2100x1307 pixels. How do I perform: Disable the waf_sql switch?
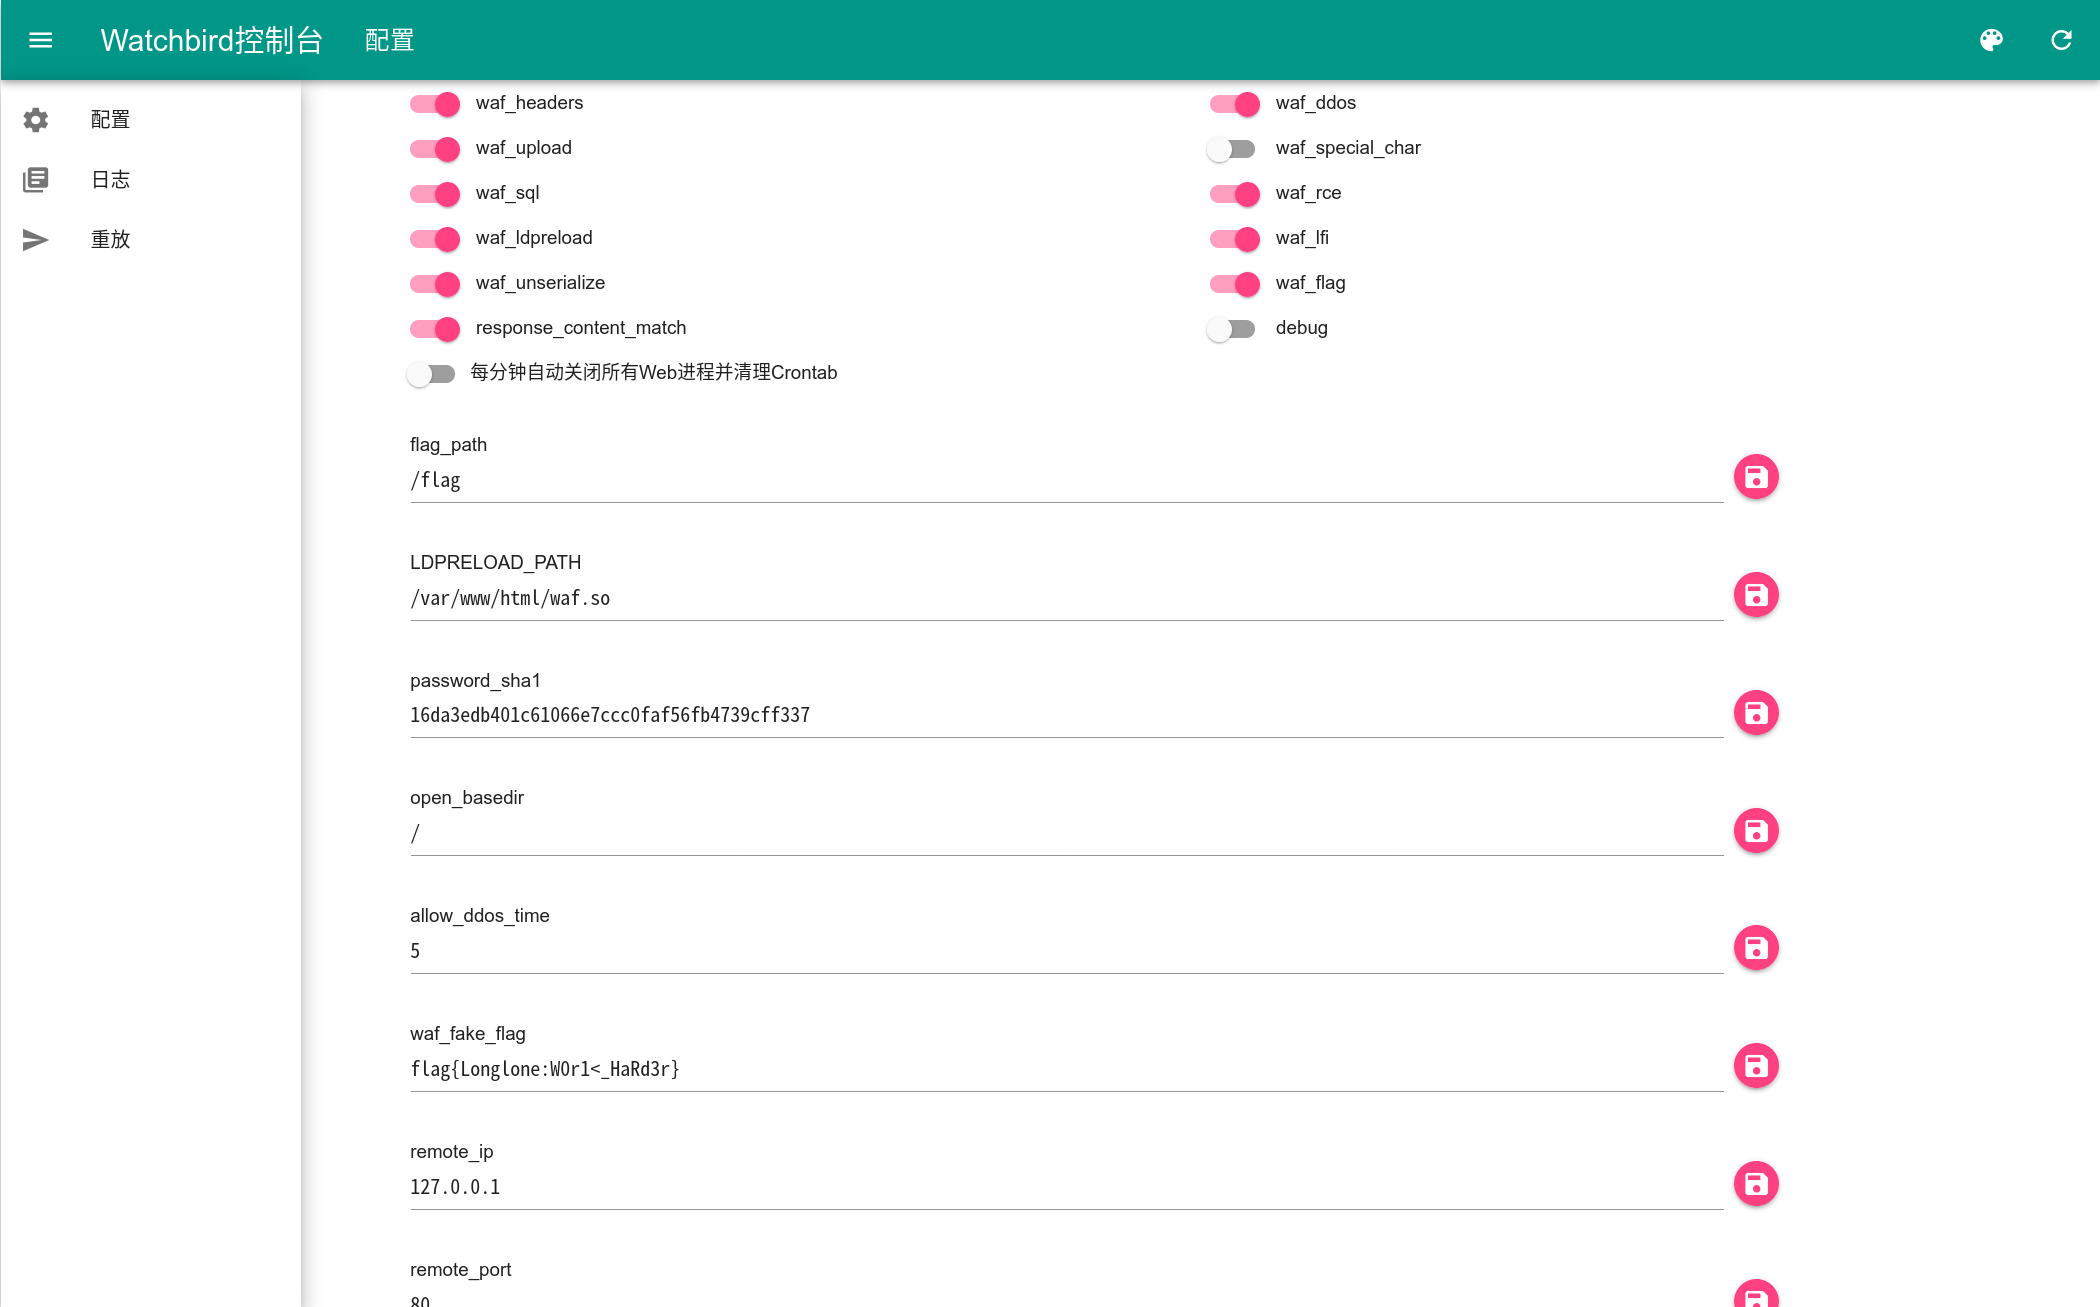point(435,194)
